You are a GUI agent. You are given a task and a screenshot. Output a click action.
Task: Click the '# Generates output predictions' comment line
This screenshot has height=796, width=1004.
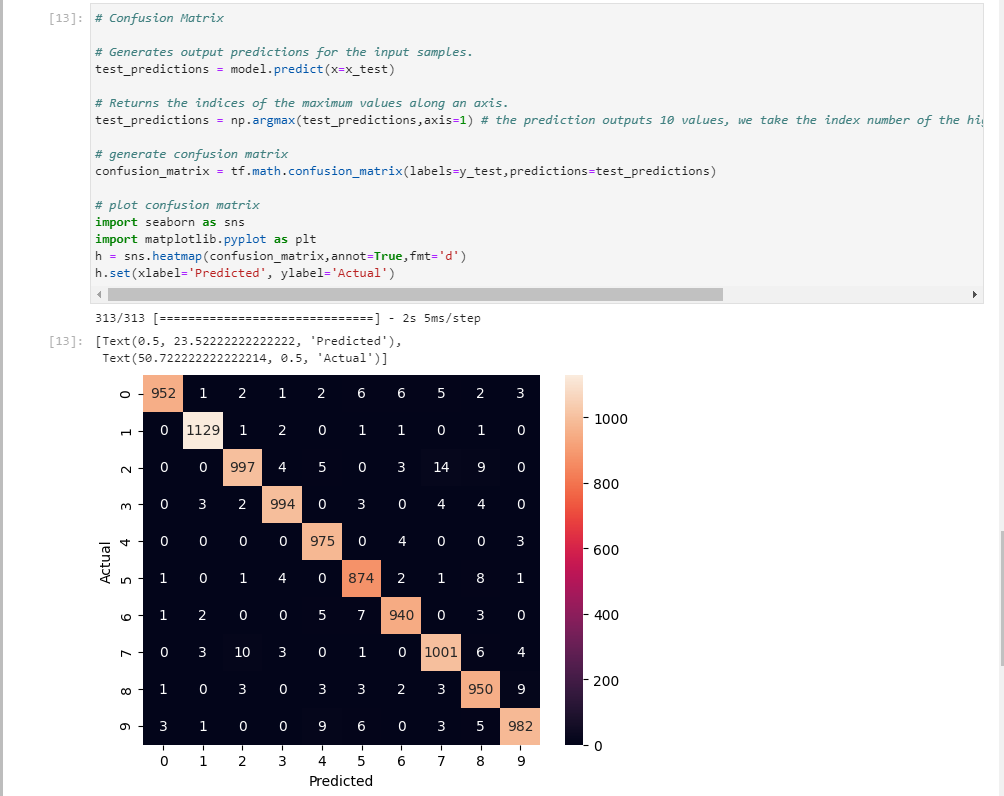284,53
